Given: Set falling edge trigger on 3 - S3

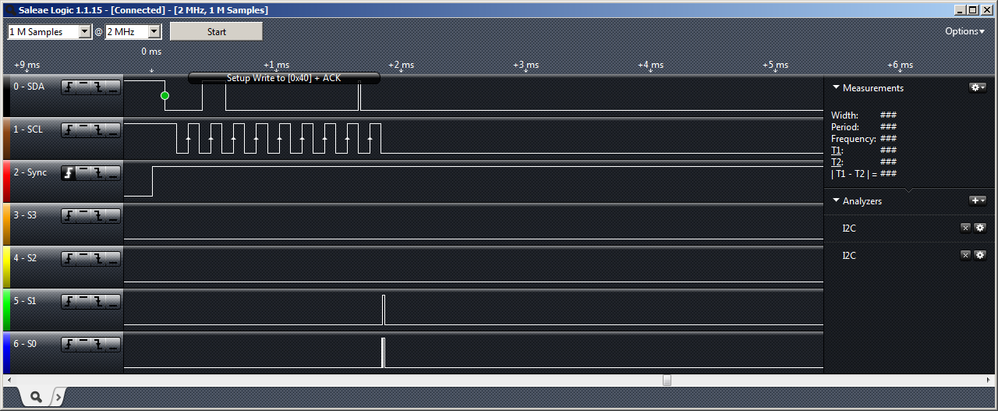Looking at the screenshot, I should click(x=98, y=216).
